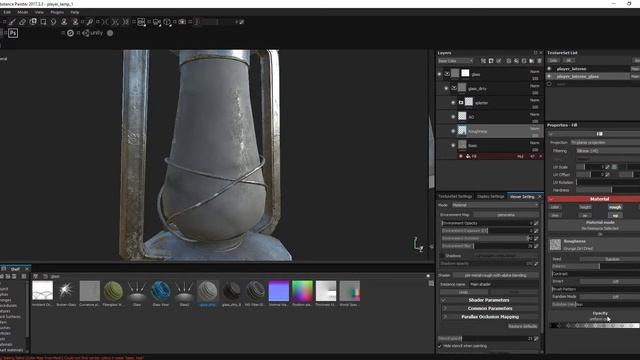The width and height of the screenshot is (640, 360).
Task: Toggle the height channel button
Action: (585, 207)
